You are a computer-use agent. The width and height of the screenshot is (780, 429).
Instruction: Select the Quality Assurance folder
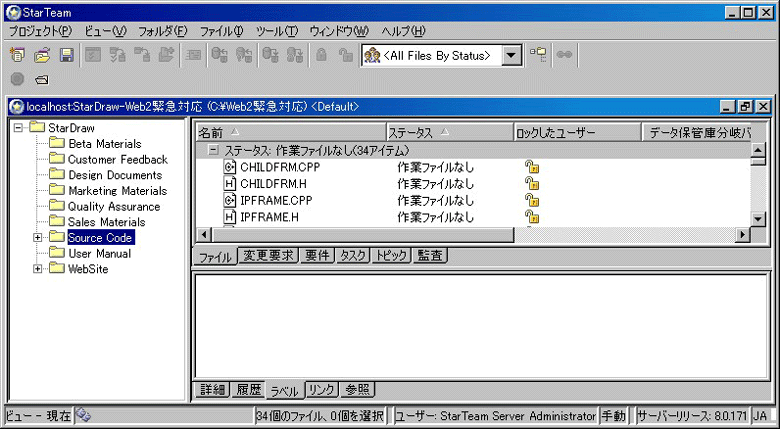[114, 207]
